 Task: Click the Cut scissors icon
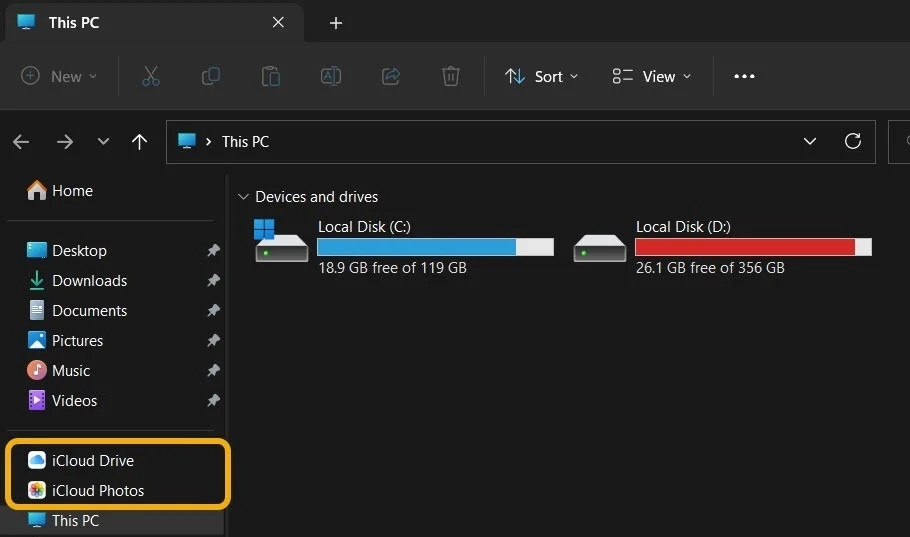click(x=151, y=76)
